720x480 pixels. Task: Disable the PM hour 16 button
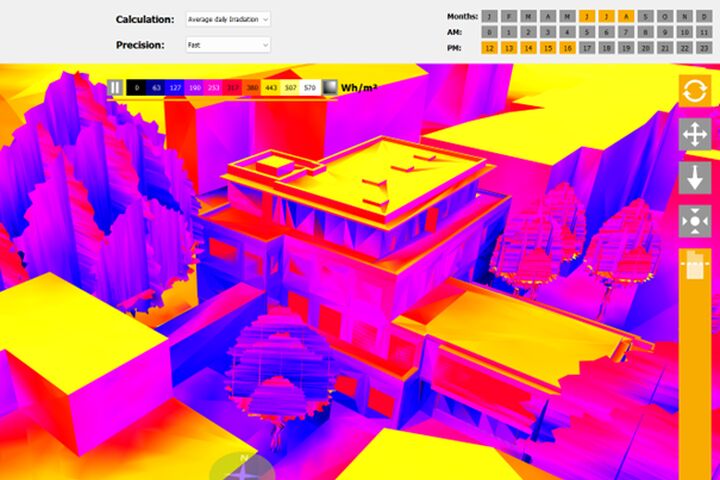[567, 48]
